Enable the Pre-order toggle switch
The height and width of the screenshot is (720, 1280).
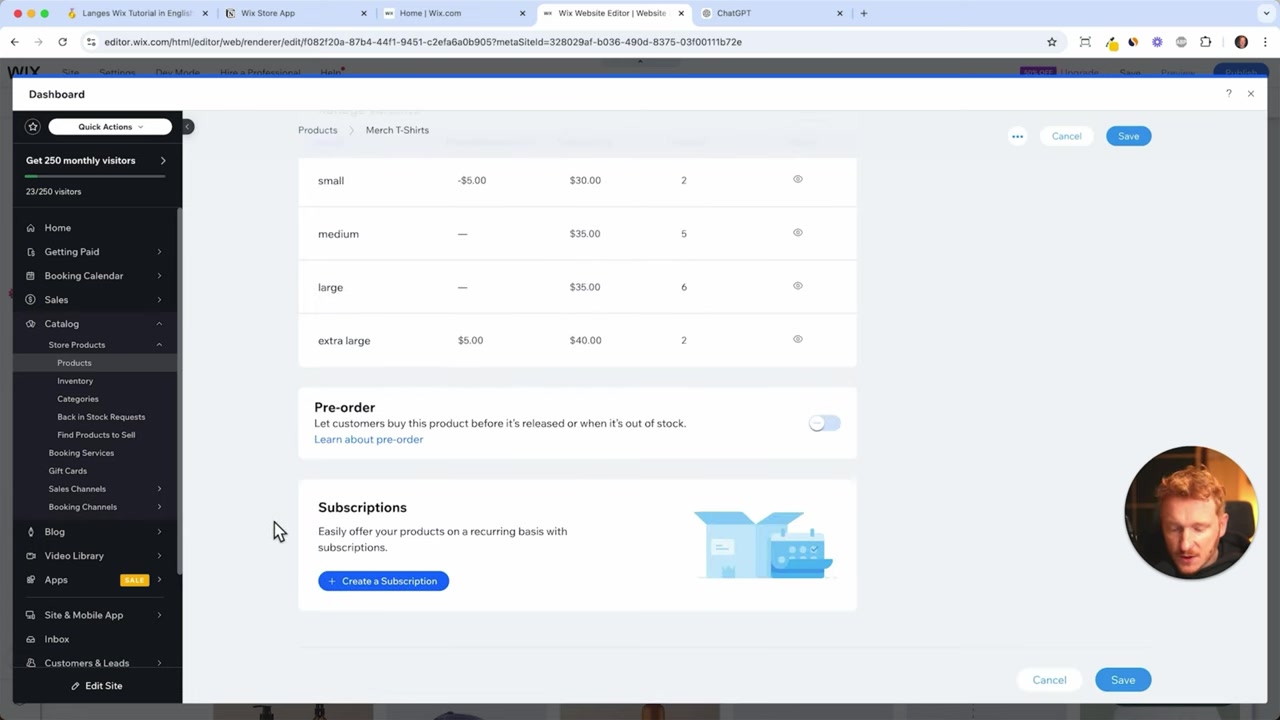pos(825,423)
